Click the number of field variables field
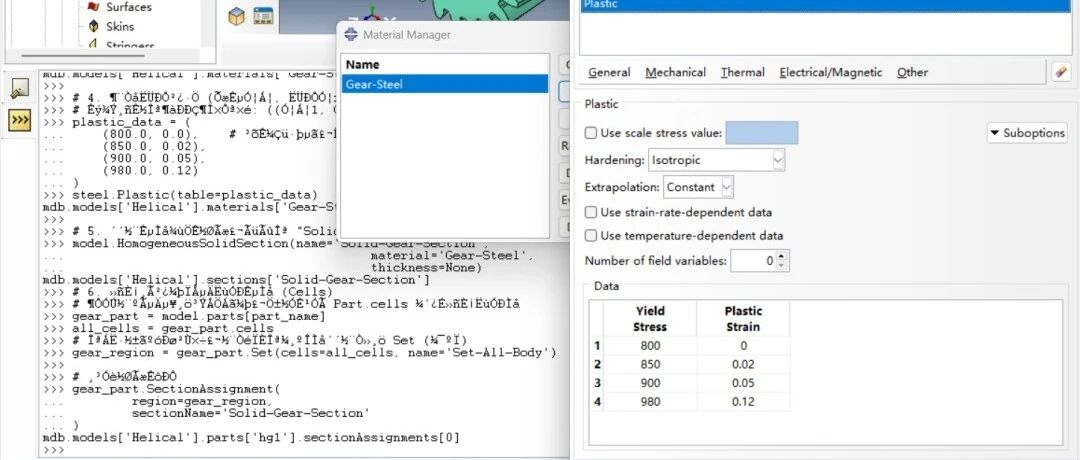This screenshot has width=1080, height=460. pyautogui.click(x=753, y=261)
